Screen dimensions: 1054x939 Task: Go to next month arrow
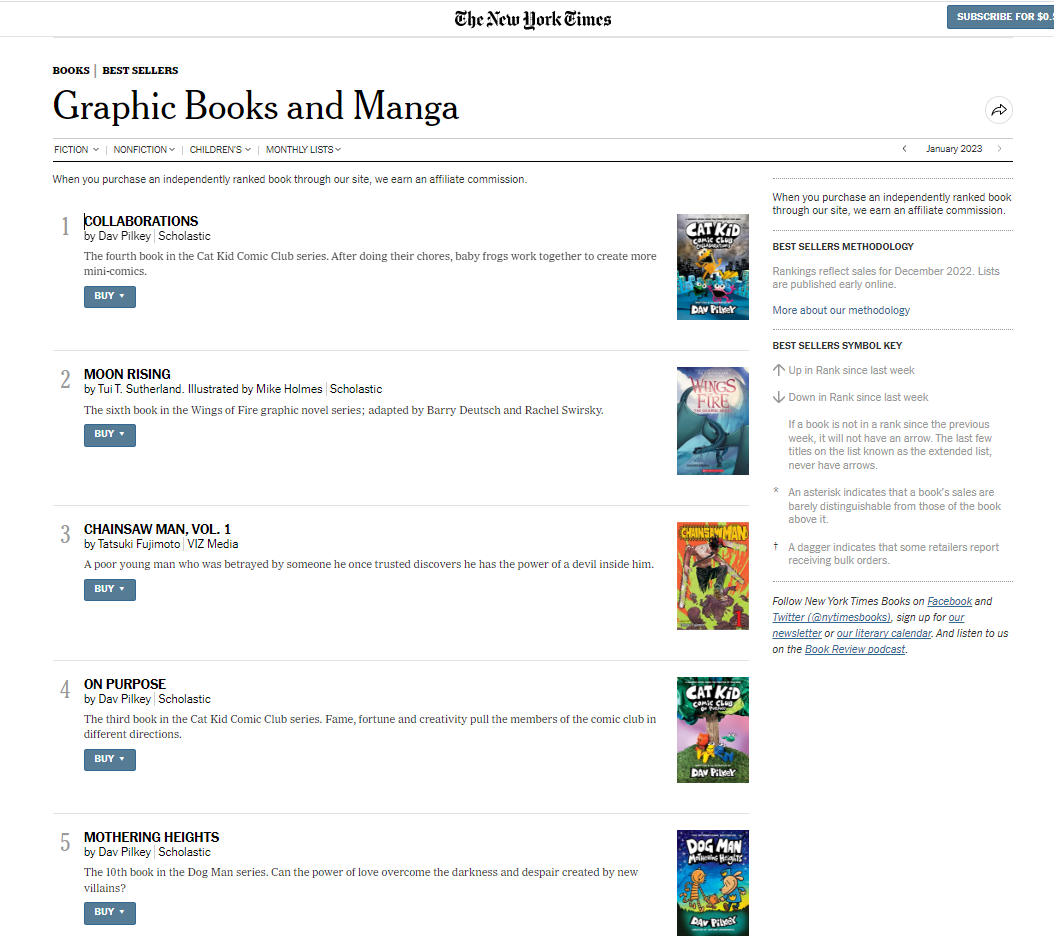(x=1000, y=149)
